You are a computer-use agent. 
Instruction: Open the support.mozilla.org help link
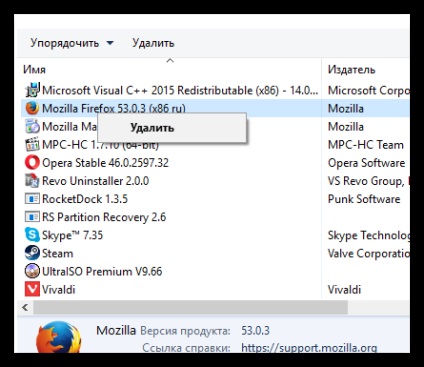point(309,348)
